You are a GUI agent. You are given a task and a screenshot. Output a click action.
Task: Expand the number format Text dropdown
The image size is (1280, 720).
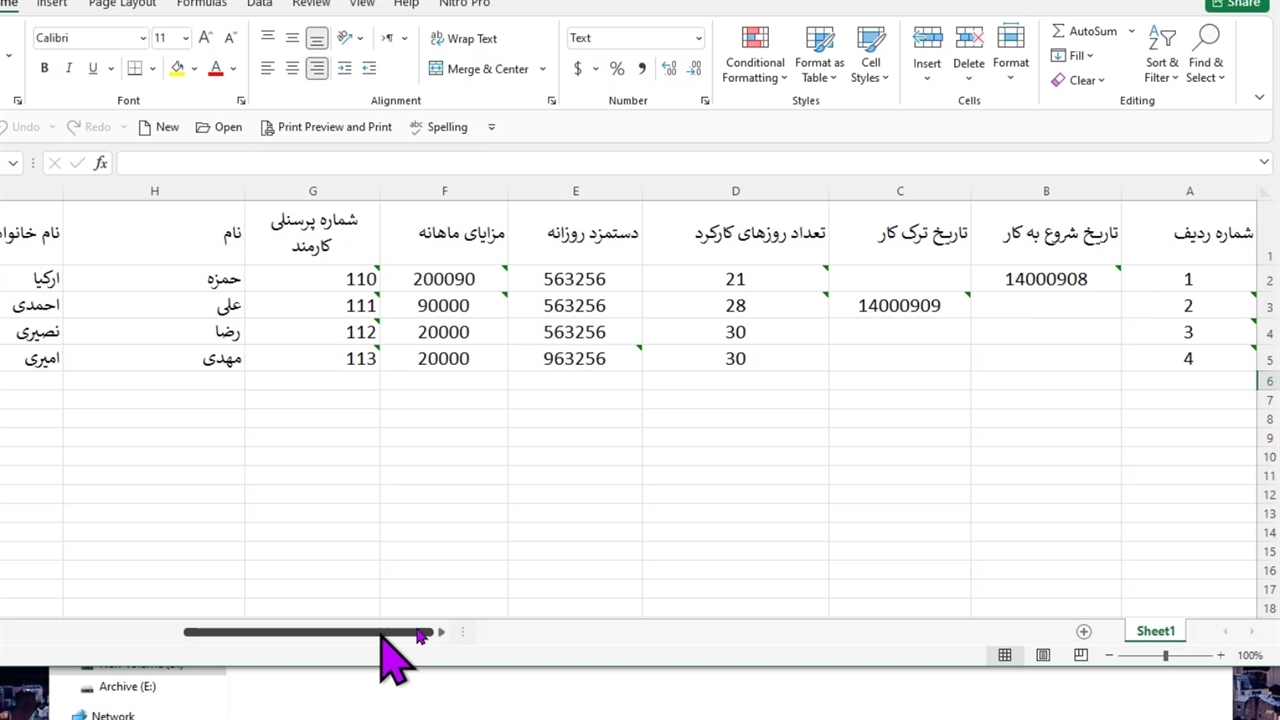coord(698,39)
